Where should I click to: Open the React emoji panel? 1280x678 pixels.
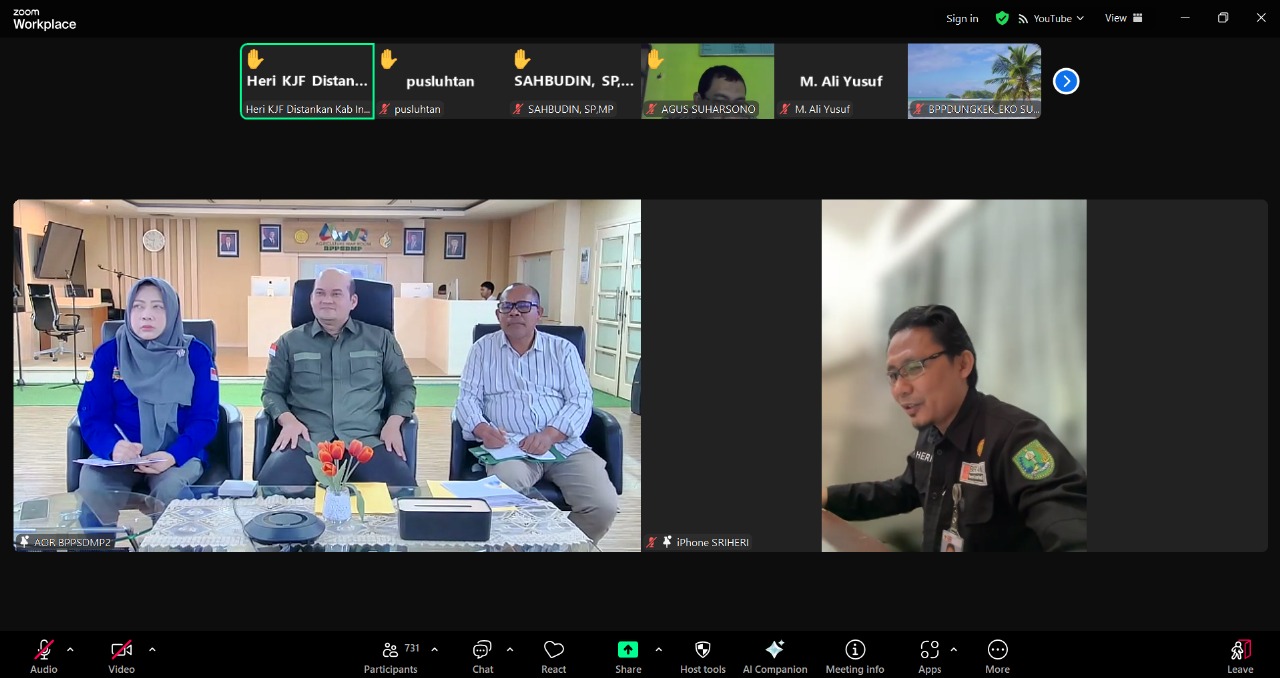point(553,655)
